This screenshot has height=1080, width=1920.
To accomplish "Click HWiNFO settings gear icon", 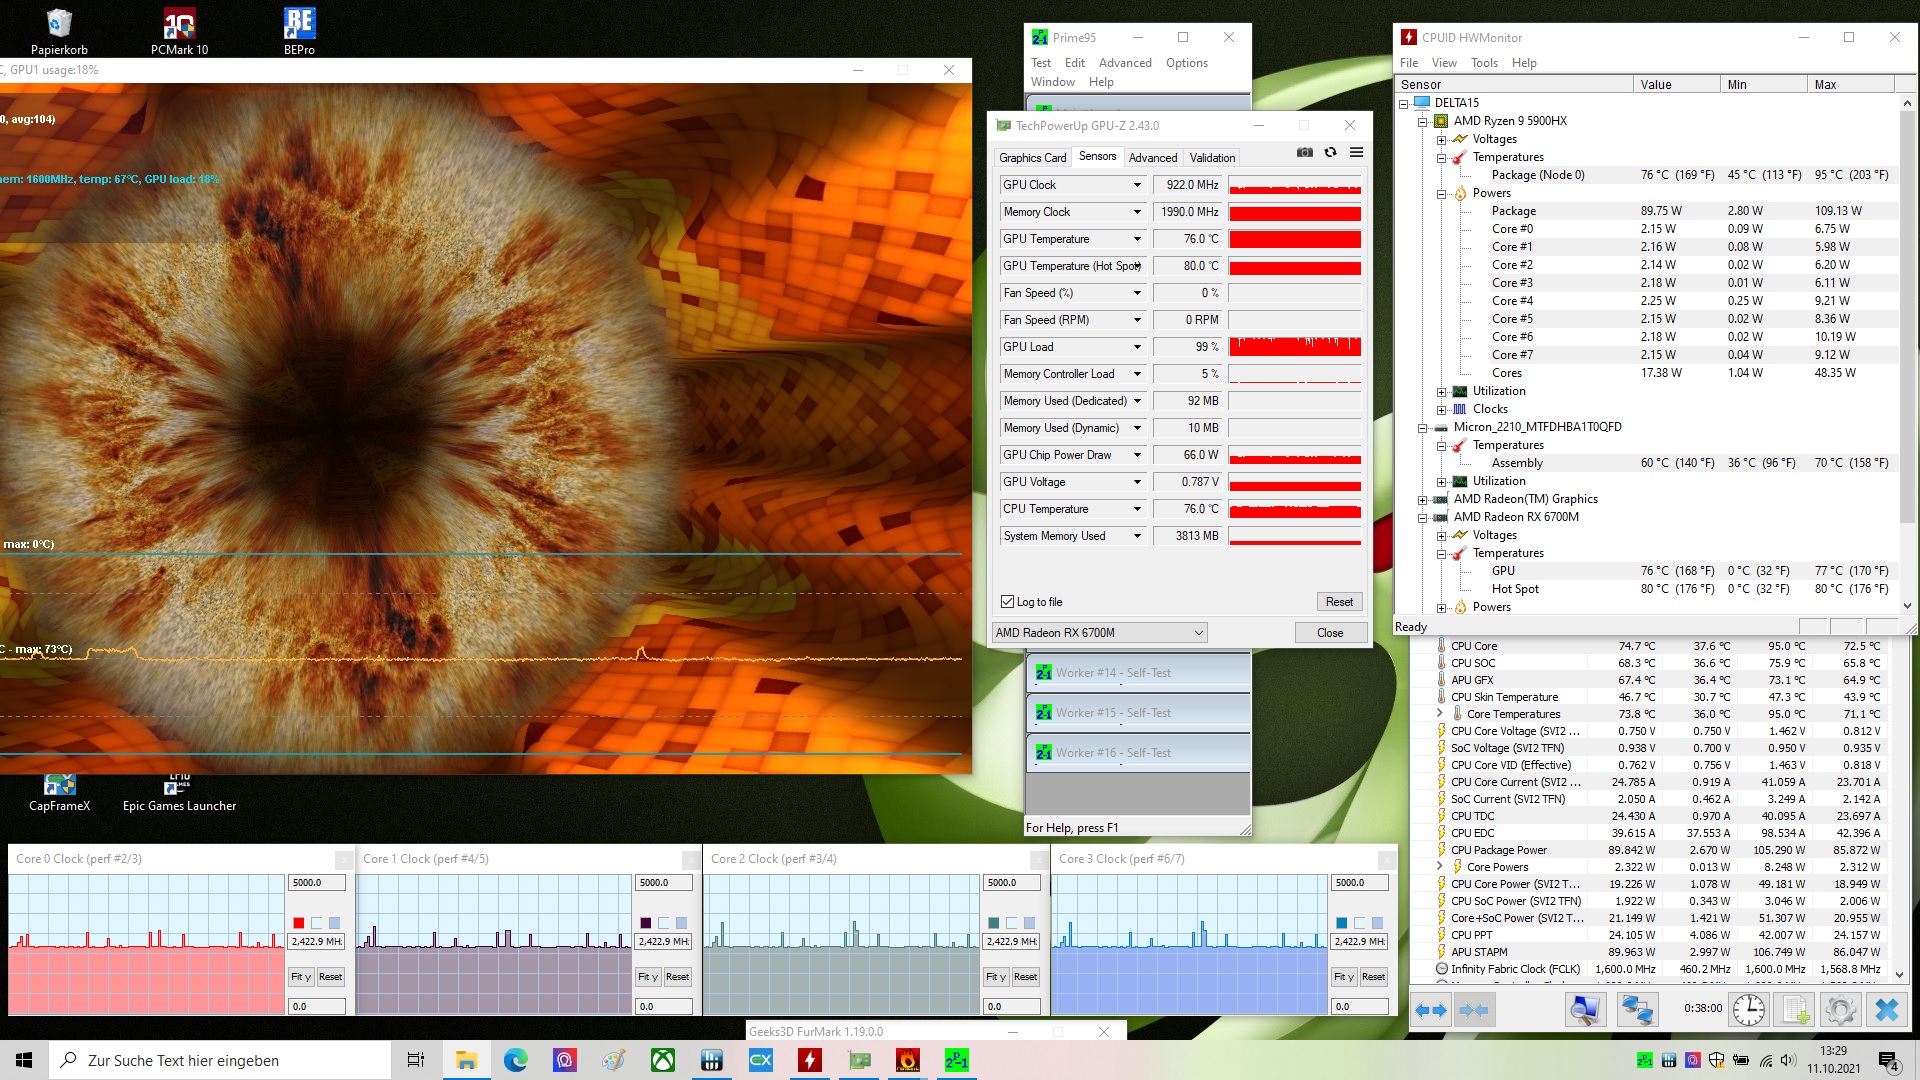I will click(x=1840, y=1010).
